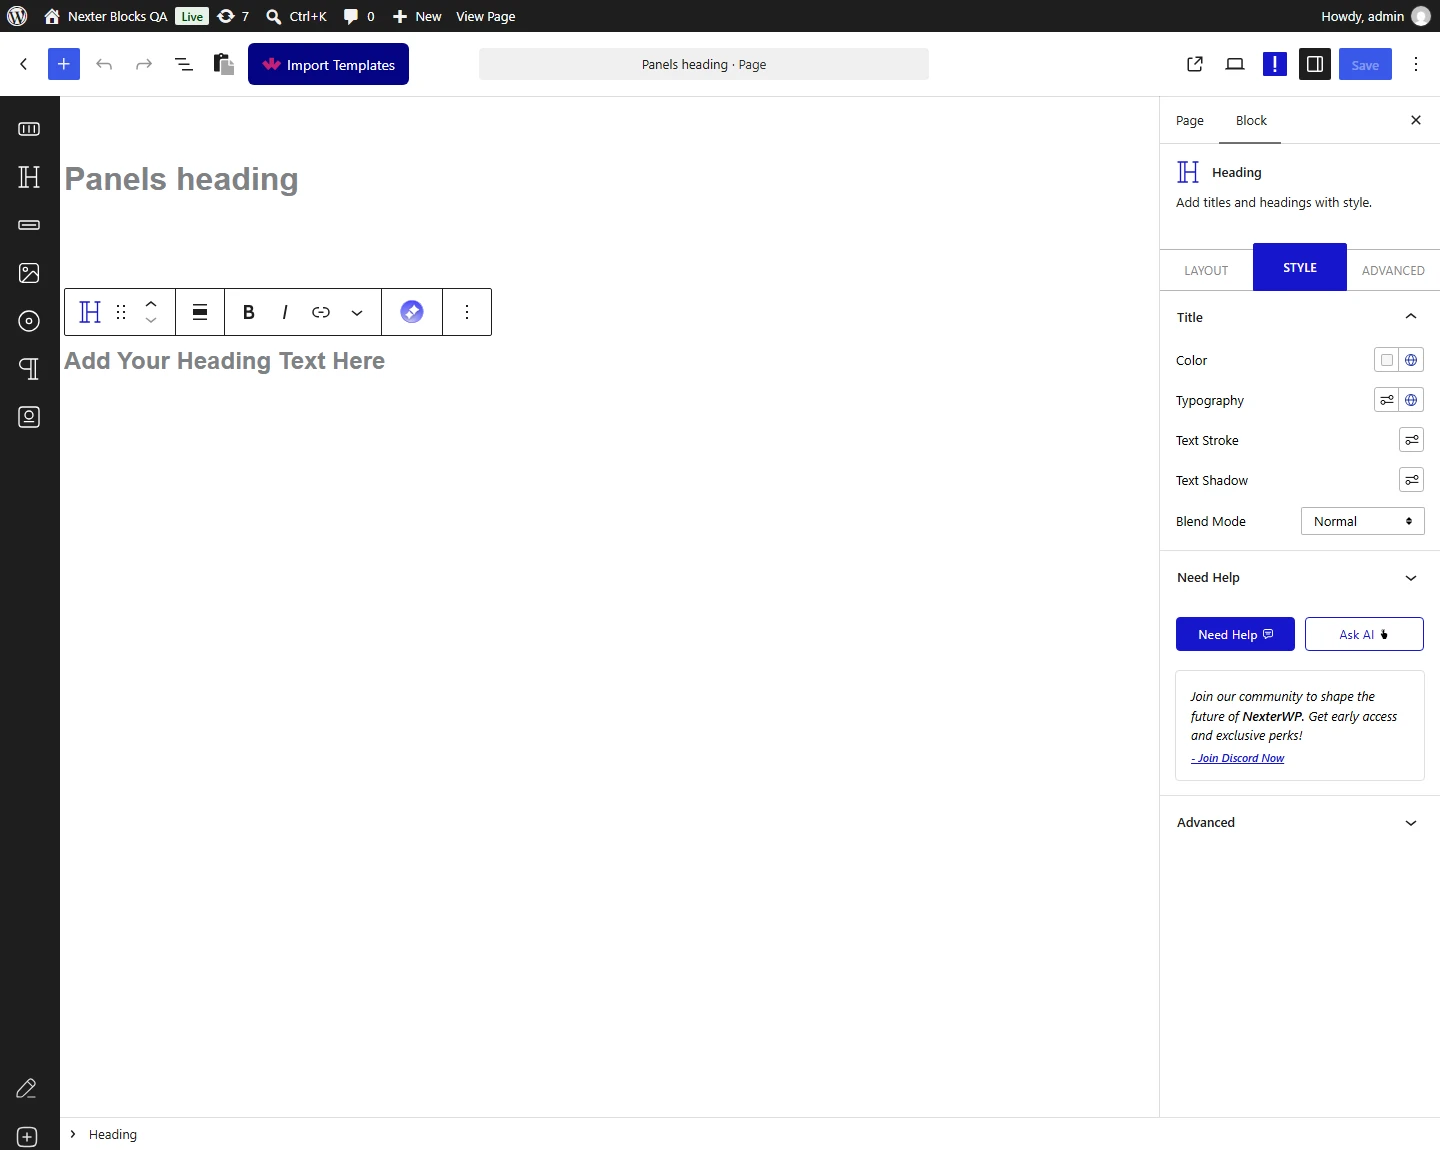This screenshot has width=1440, height=1150.
Task: Open the text alignment dropdown
Action: pos(200,312)
